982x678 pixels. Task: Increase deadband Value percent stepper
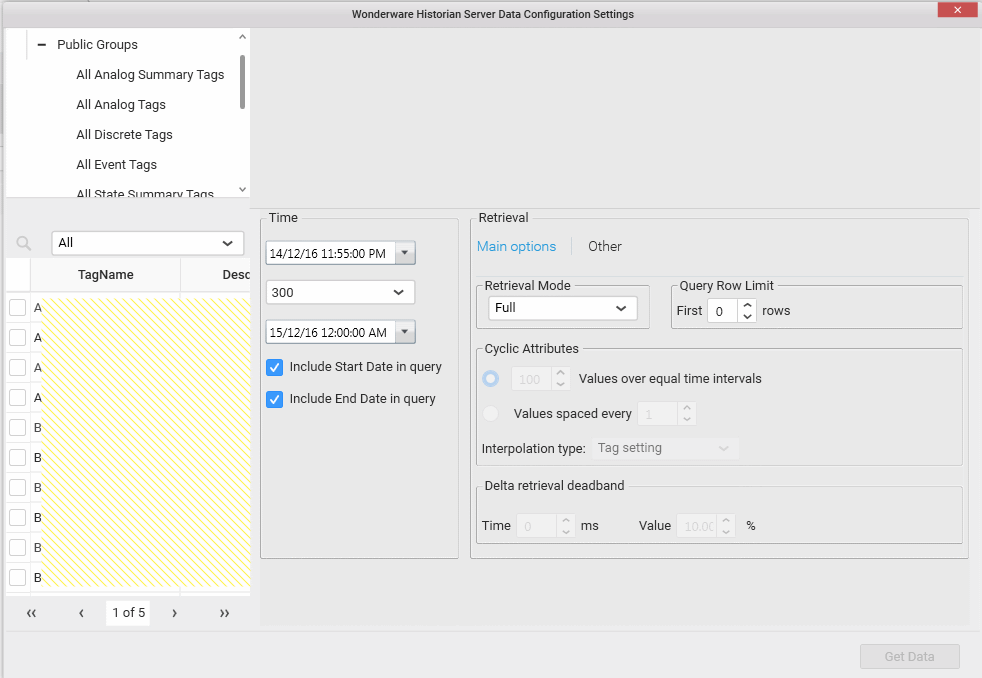(x=726, y=520)
